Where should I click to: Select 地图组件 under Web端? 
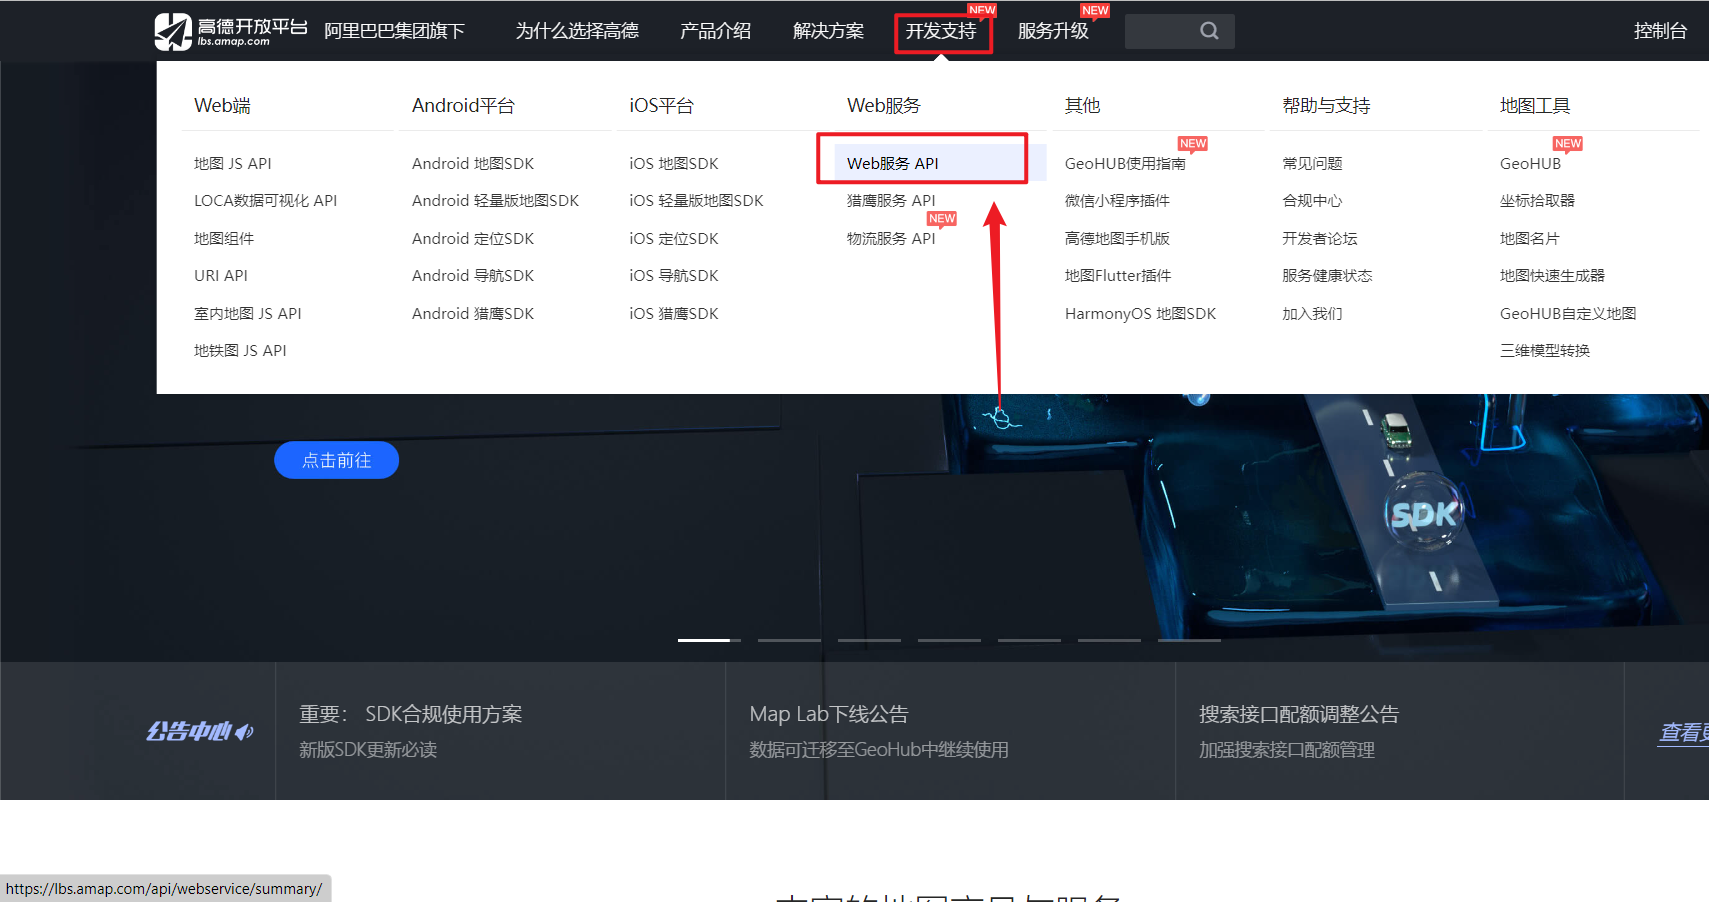(x=224, y=238)
